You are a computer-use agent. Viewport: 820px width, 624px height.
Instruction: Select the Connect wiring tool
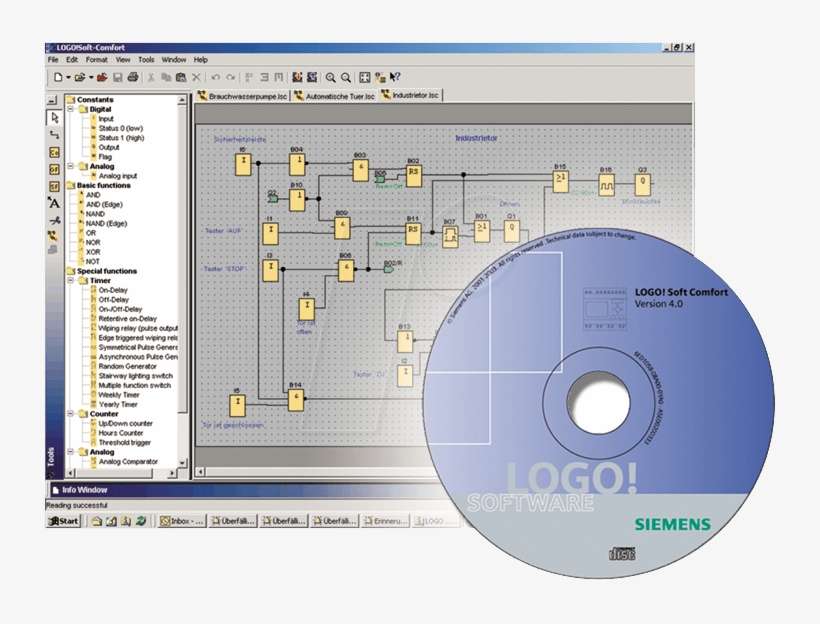(x=55, y=134)
